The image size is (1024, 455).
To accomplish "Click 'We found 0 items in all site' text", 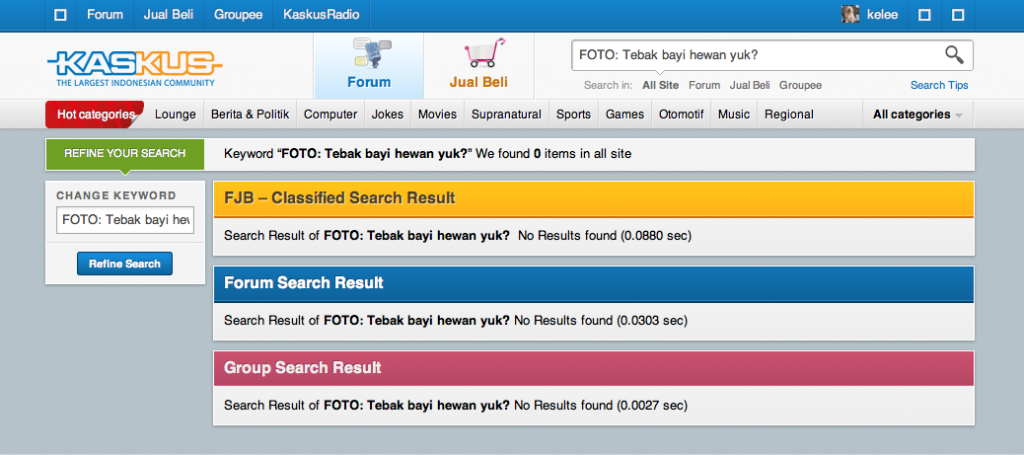I will click(x=553, y=155).
